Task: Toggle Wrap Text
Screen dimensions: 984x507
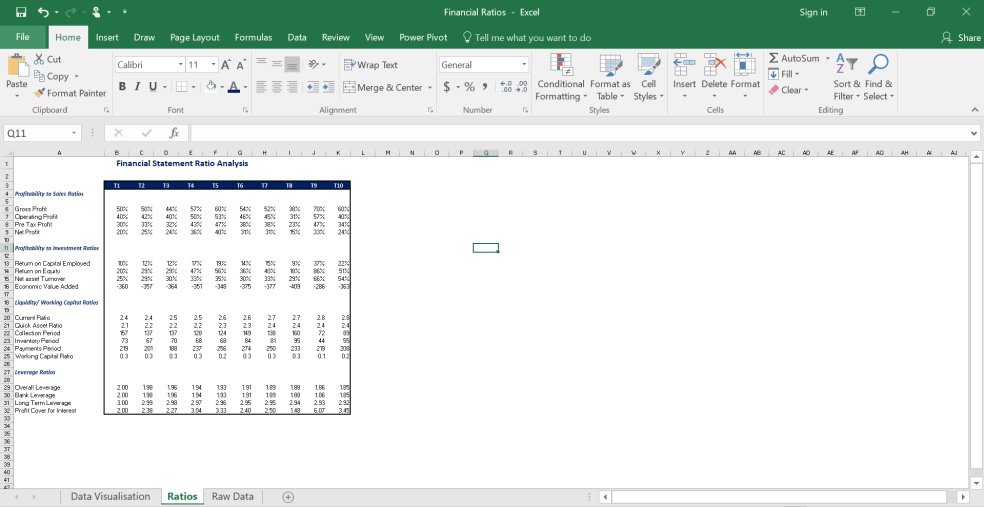Action: pos(371,65)
